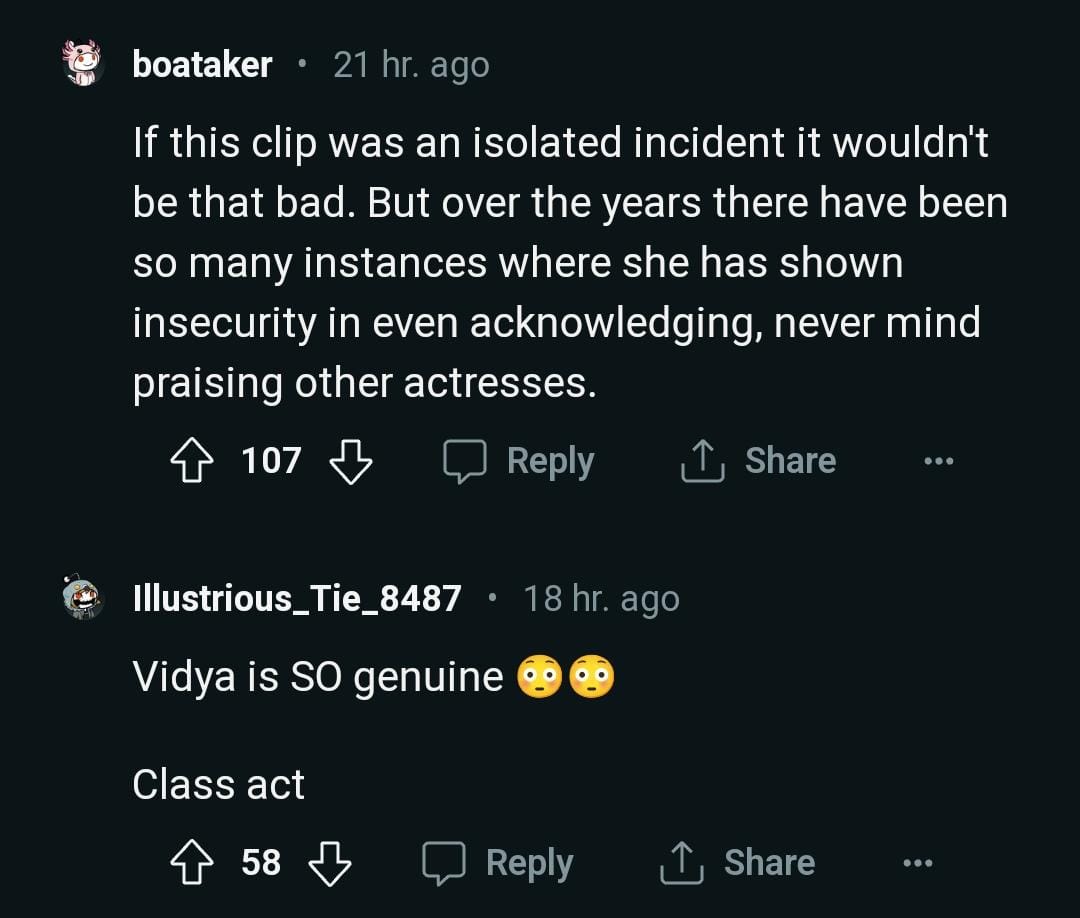Share boataker's comment
The height and width of the screenshot is (918, 1080).
757,462
